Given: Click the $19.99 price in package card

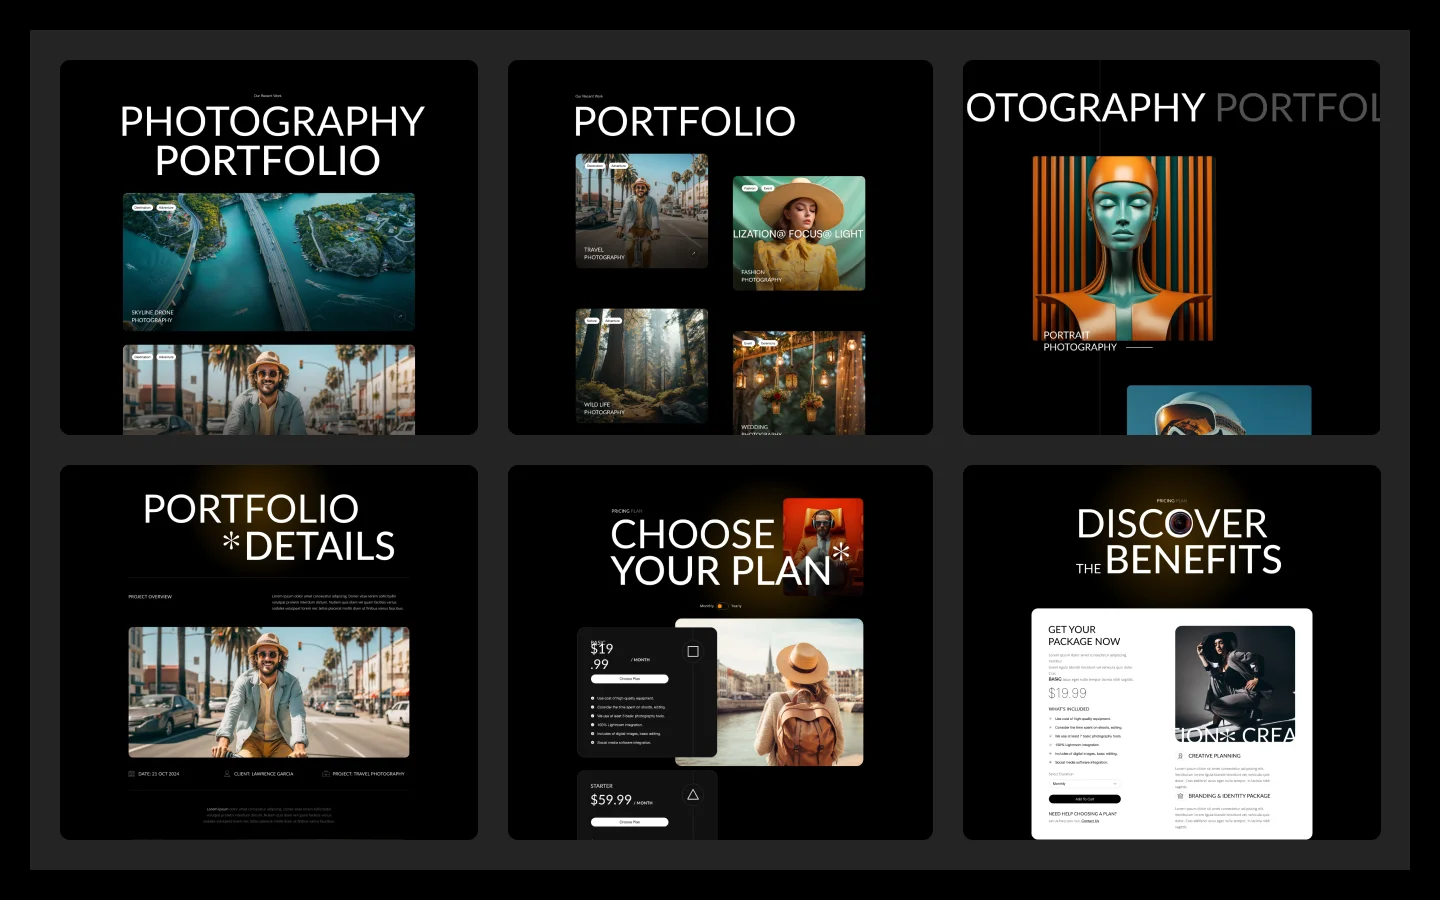Looking at the screenshot, I should coord(1067,693).
